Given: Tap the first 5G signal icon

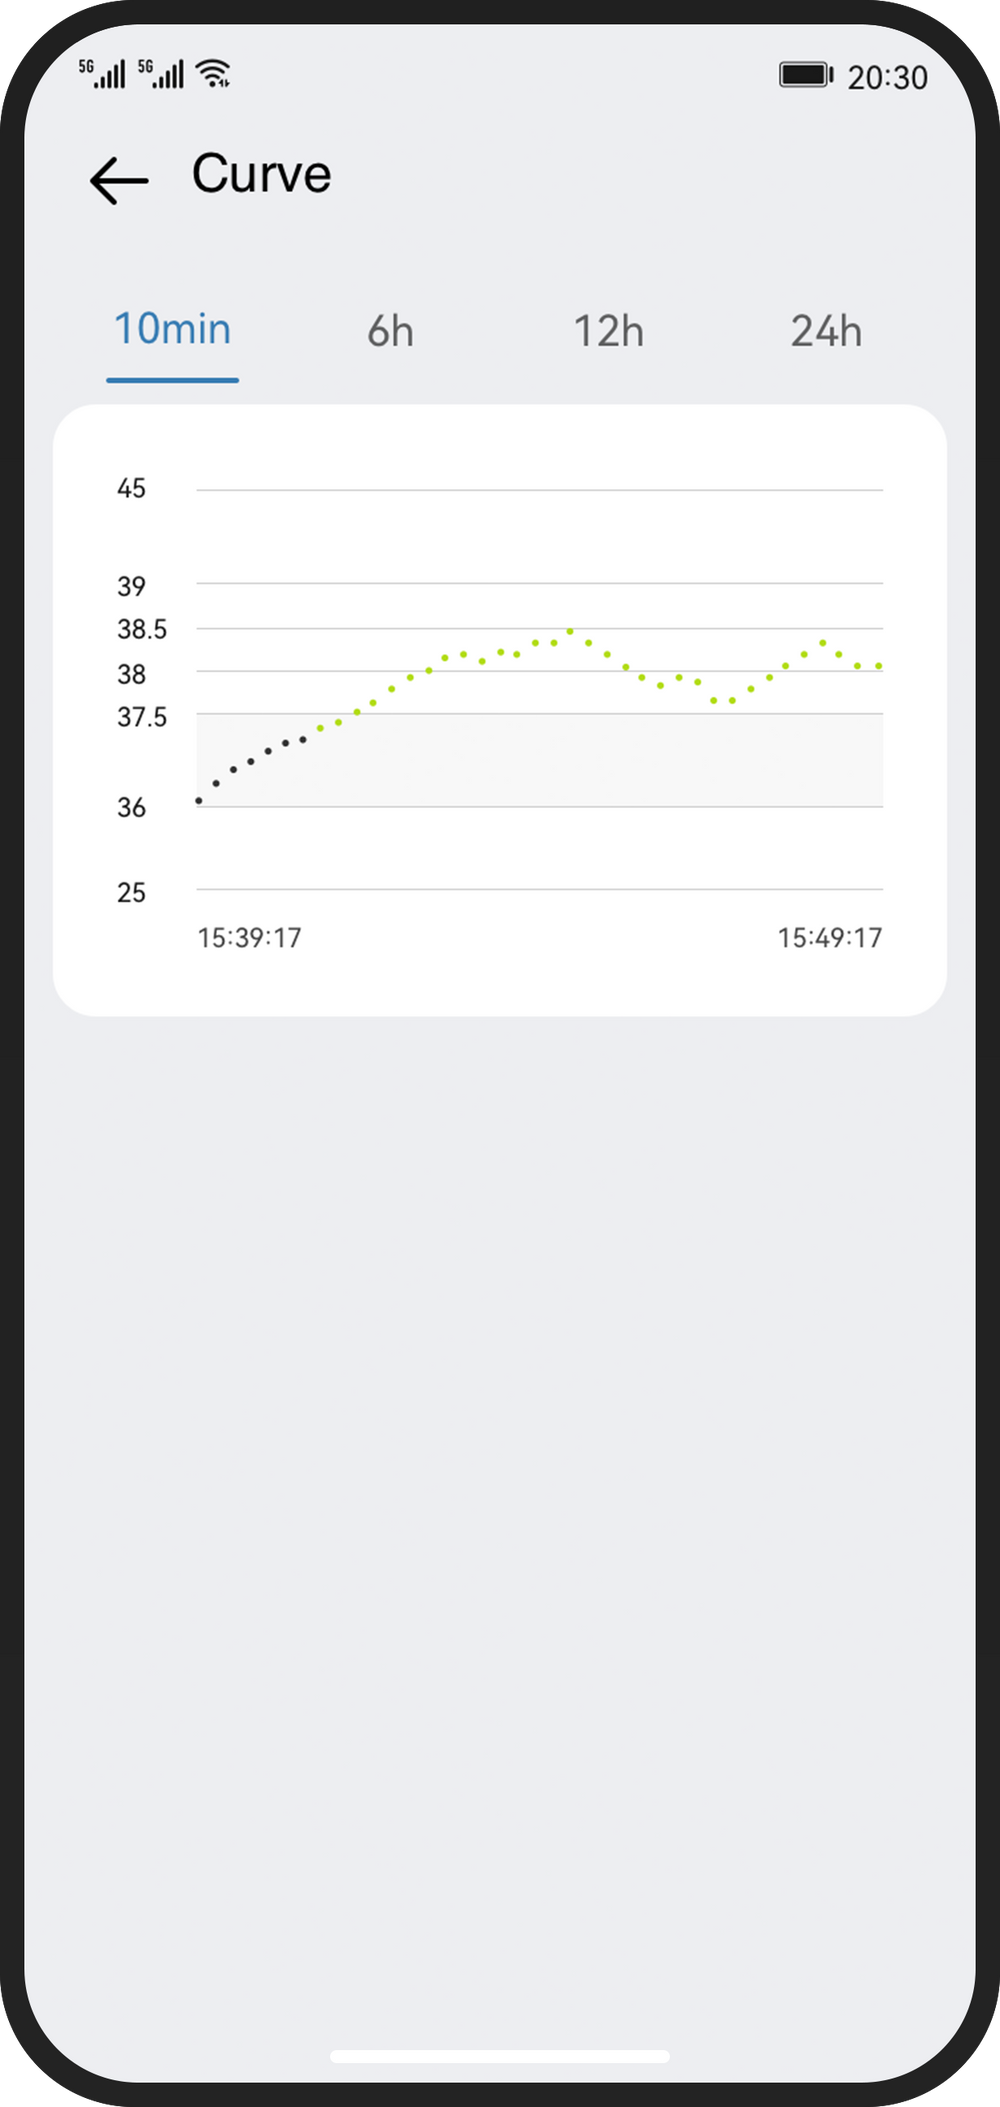Looking at the screenshot, I should [103, 73].
